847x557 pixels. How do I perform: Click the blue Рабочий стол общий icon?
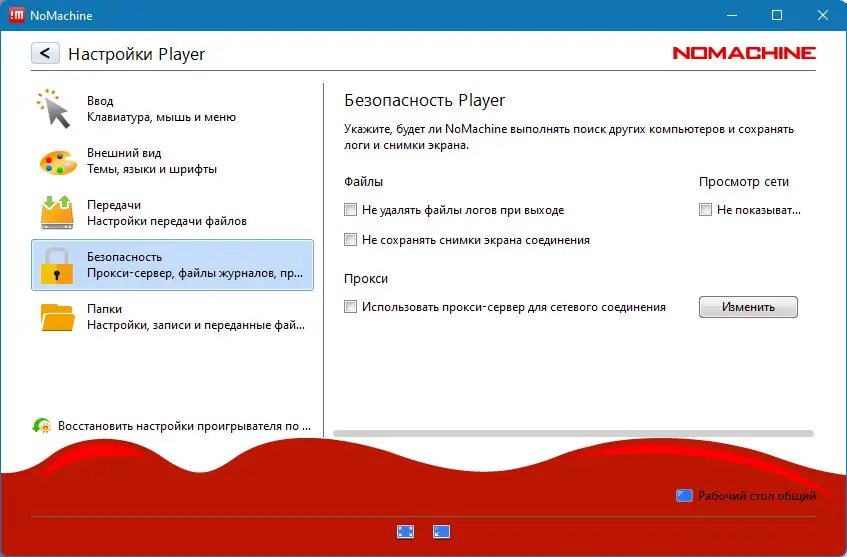(x=684, y=495)
